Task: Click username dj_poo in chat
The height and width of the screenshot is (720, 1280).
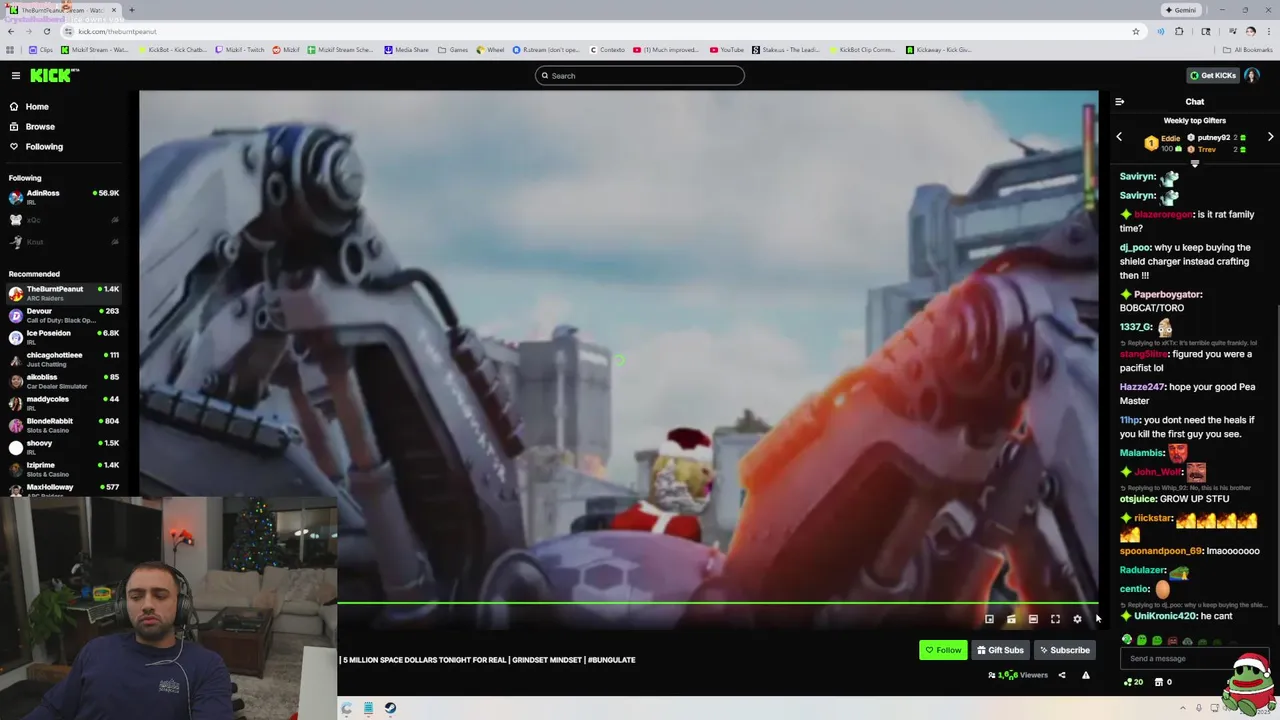Action: [x=1135, y=247]
